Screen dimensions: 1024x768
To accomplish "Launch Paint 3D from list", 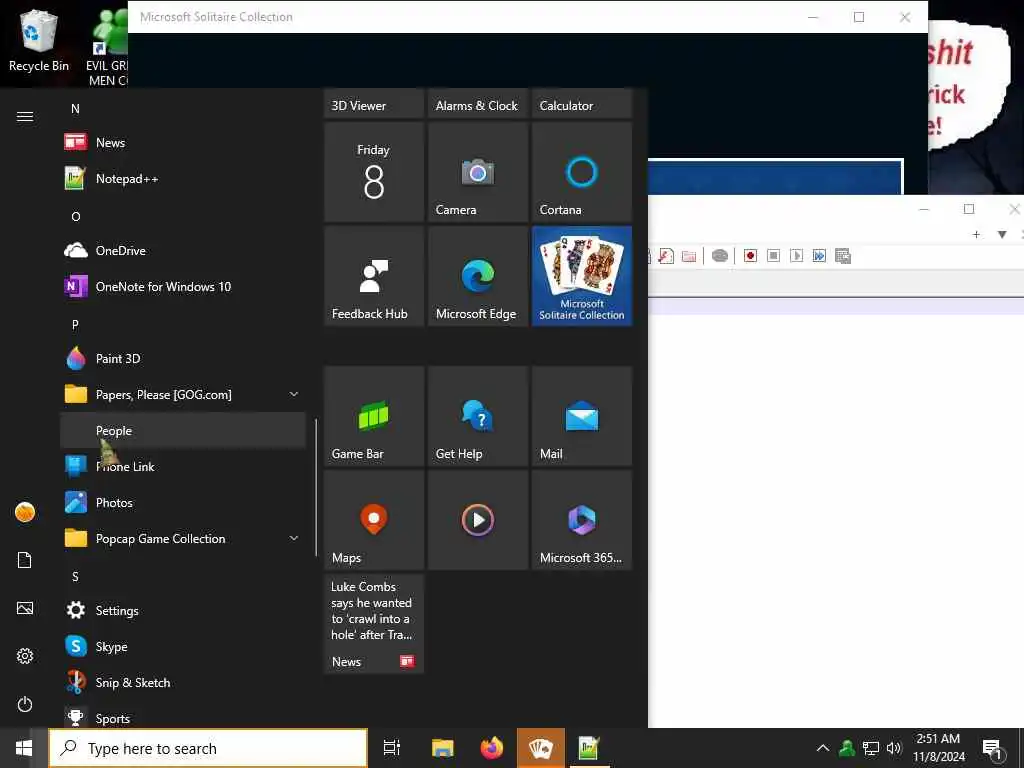I will (182, 359).
